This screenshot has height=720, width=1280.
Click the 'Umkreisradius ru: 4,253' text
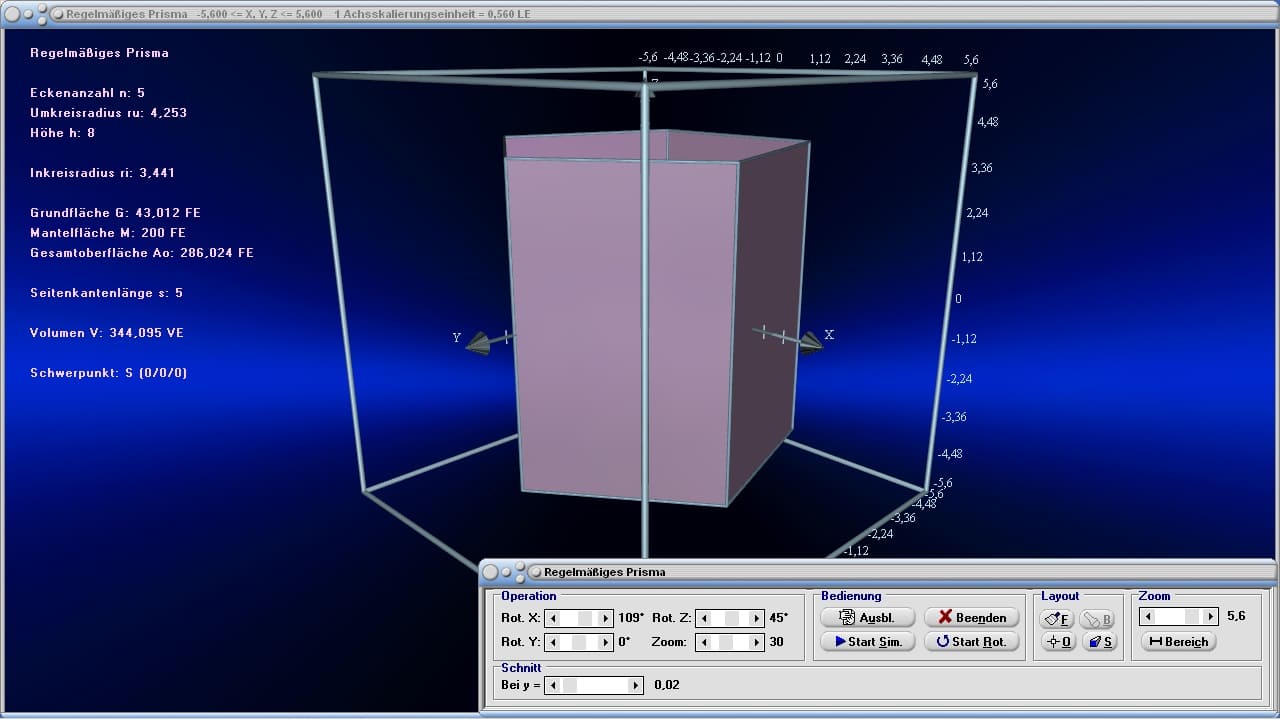tap(108, 113)
